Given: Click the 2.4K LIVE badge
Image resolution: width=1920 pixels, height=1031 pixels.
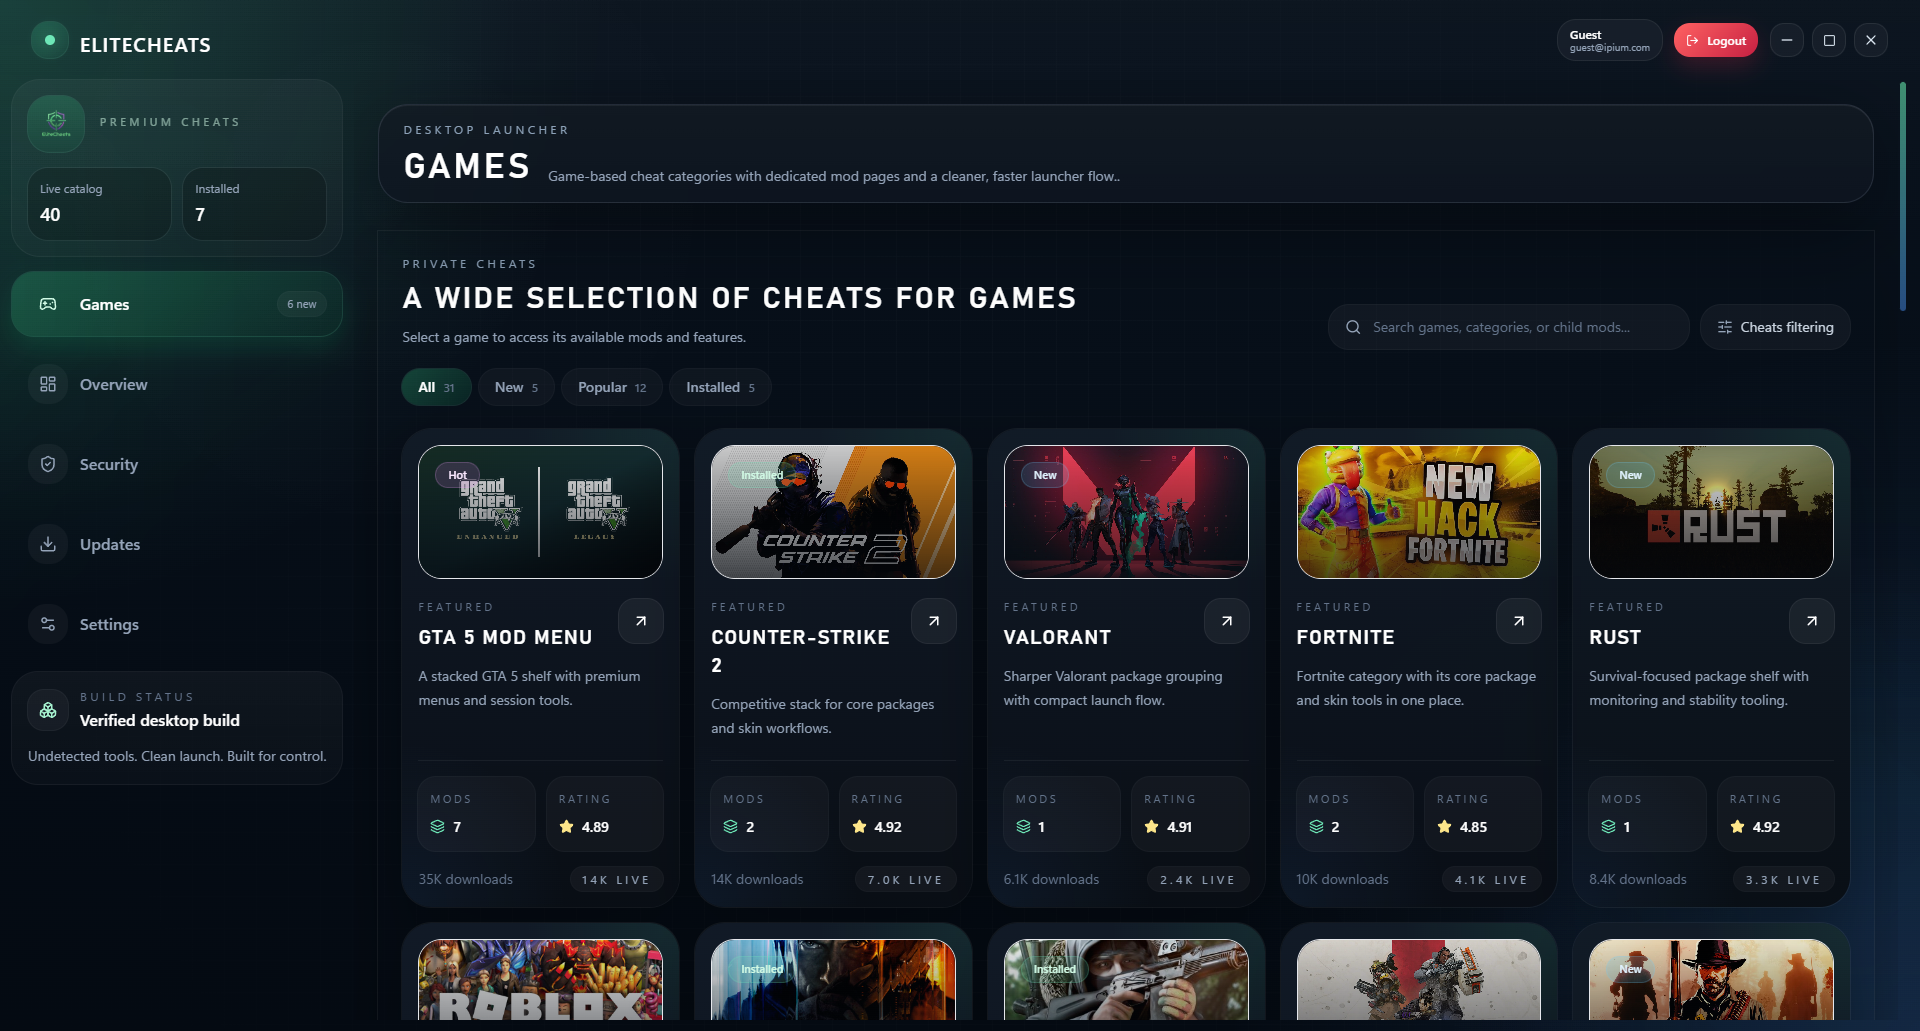Looking at the screenshot, I should tap(1197, 880).
